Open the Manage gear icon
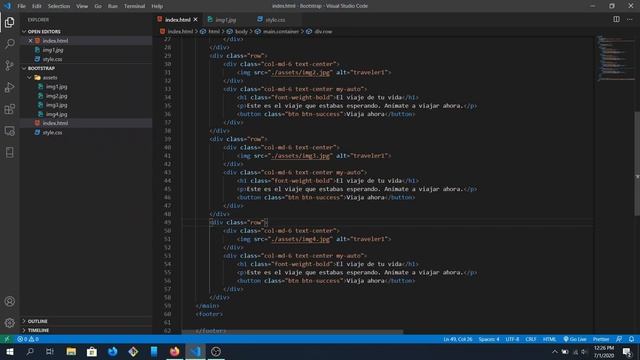 9,323
